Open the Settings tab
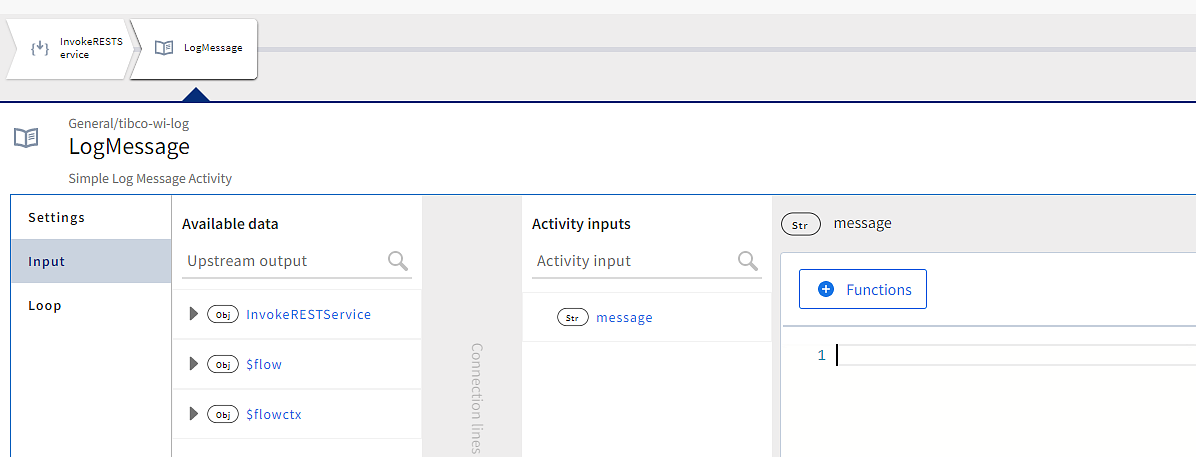This screenshot has width=1196, height=457. (57, 217)
